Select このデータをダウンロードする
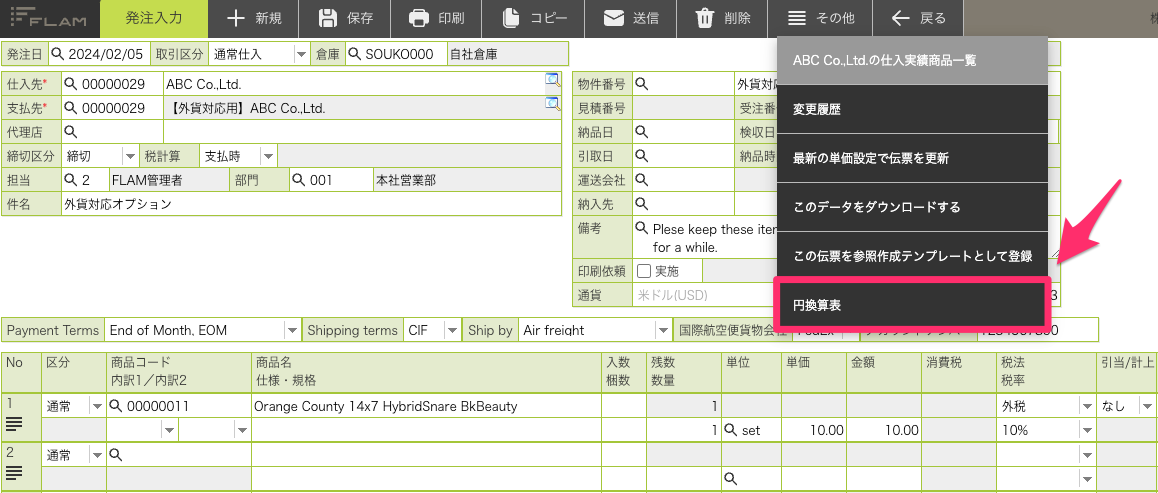1158x493 pixels. point(913,207)
